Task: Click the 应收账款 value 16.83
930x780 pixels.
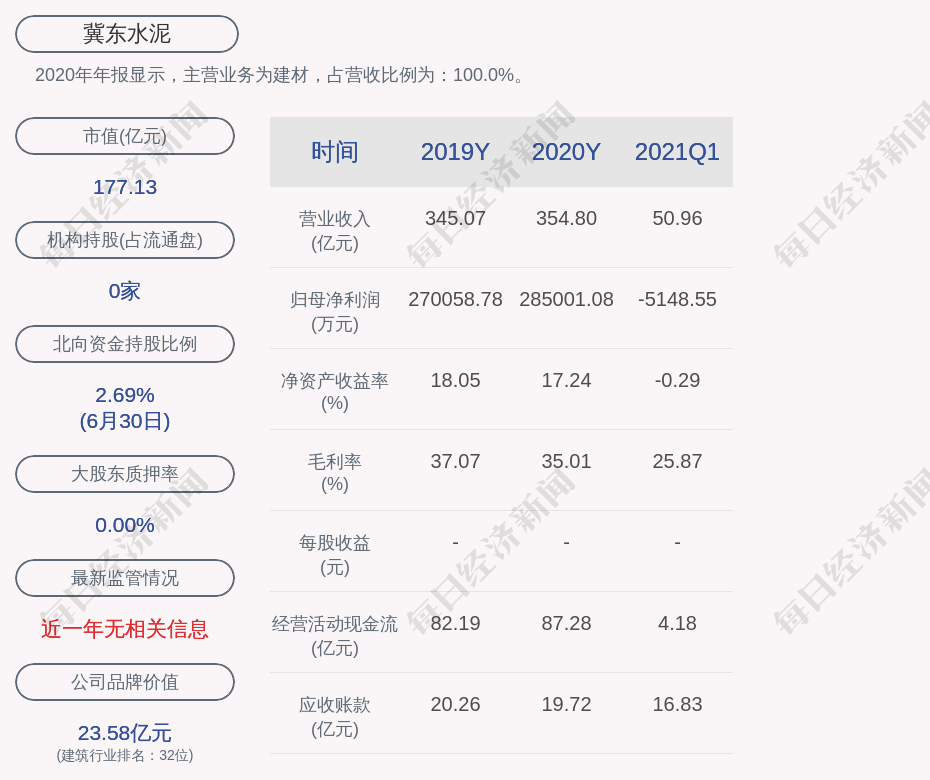Action: pos(677,704)
